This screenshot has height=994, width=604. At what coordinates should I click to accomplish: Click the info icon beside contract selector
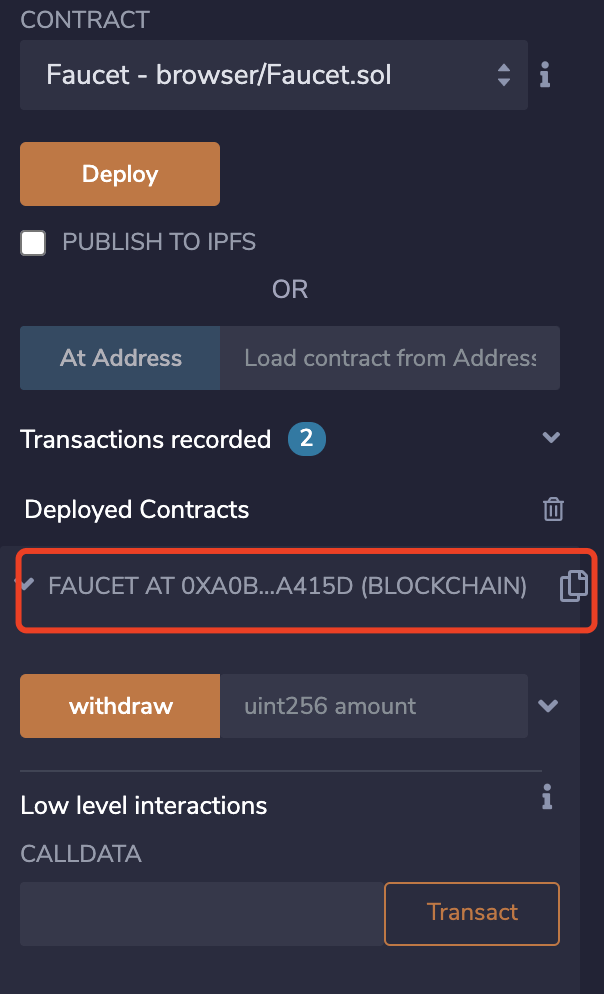tap(545, 75)
